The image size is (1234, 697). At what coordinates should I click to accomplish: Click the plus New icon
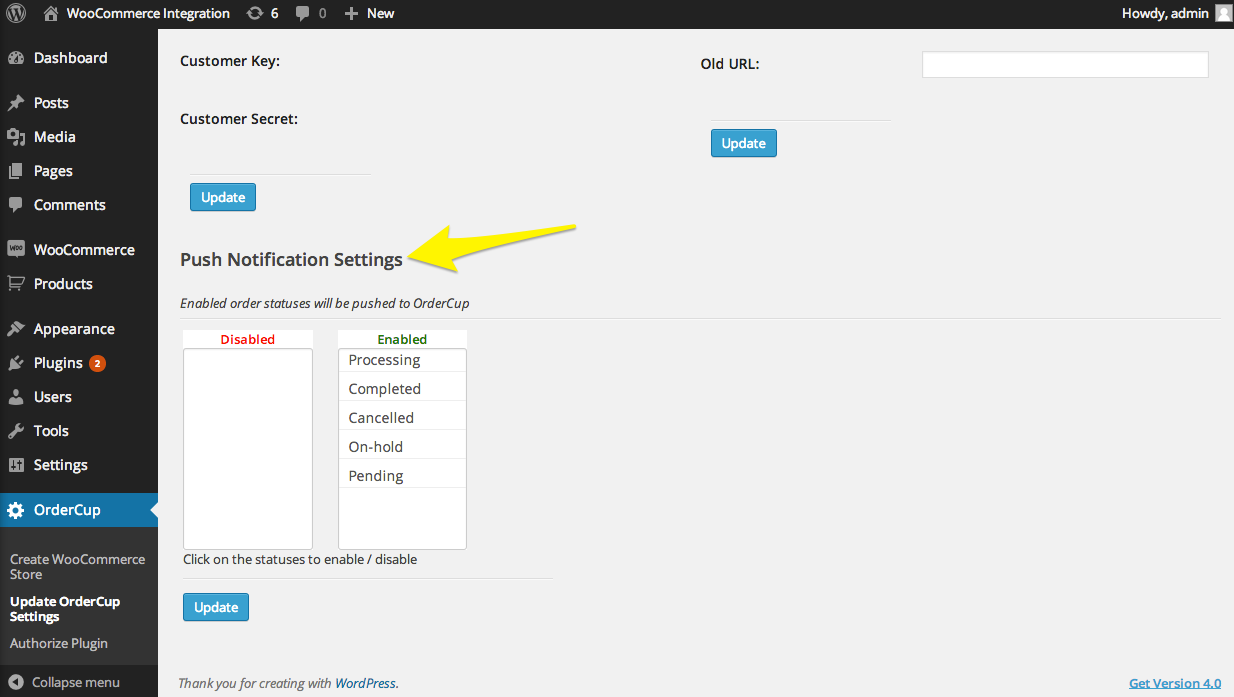coord(351,14)
